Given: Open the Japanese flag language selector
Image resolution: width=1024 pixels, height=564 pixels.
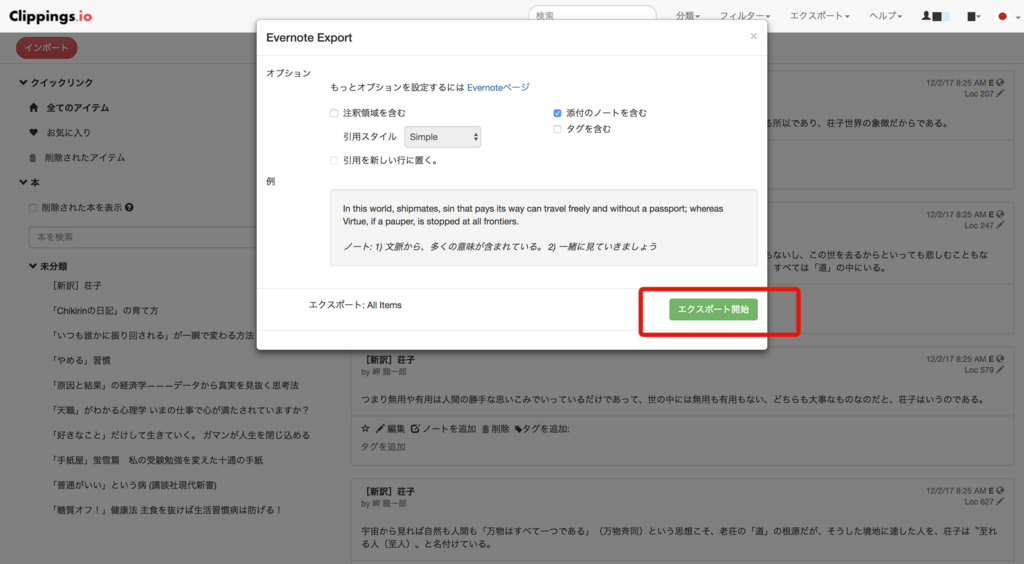Looking at the screenshot, I should pyautogui.click(x=1006, y=16).
